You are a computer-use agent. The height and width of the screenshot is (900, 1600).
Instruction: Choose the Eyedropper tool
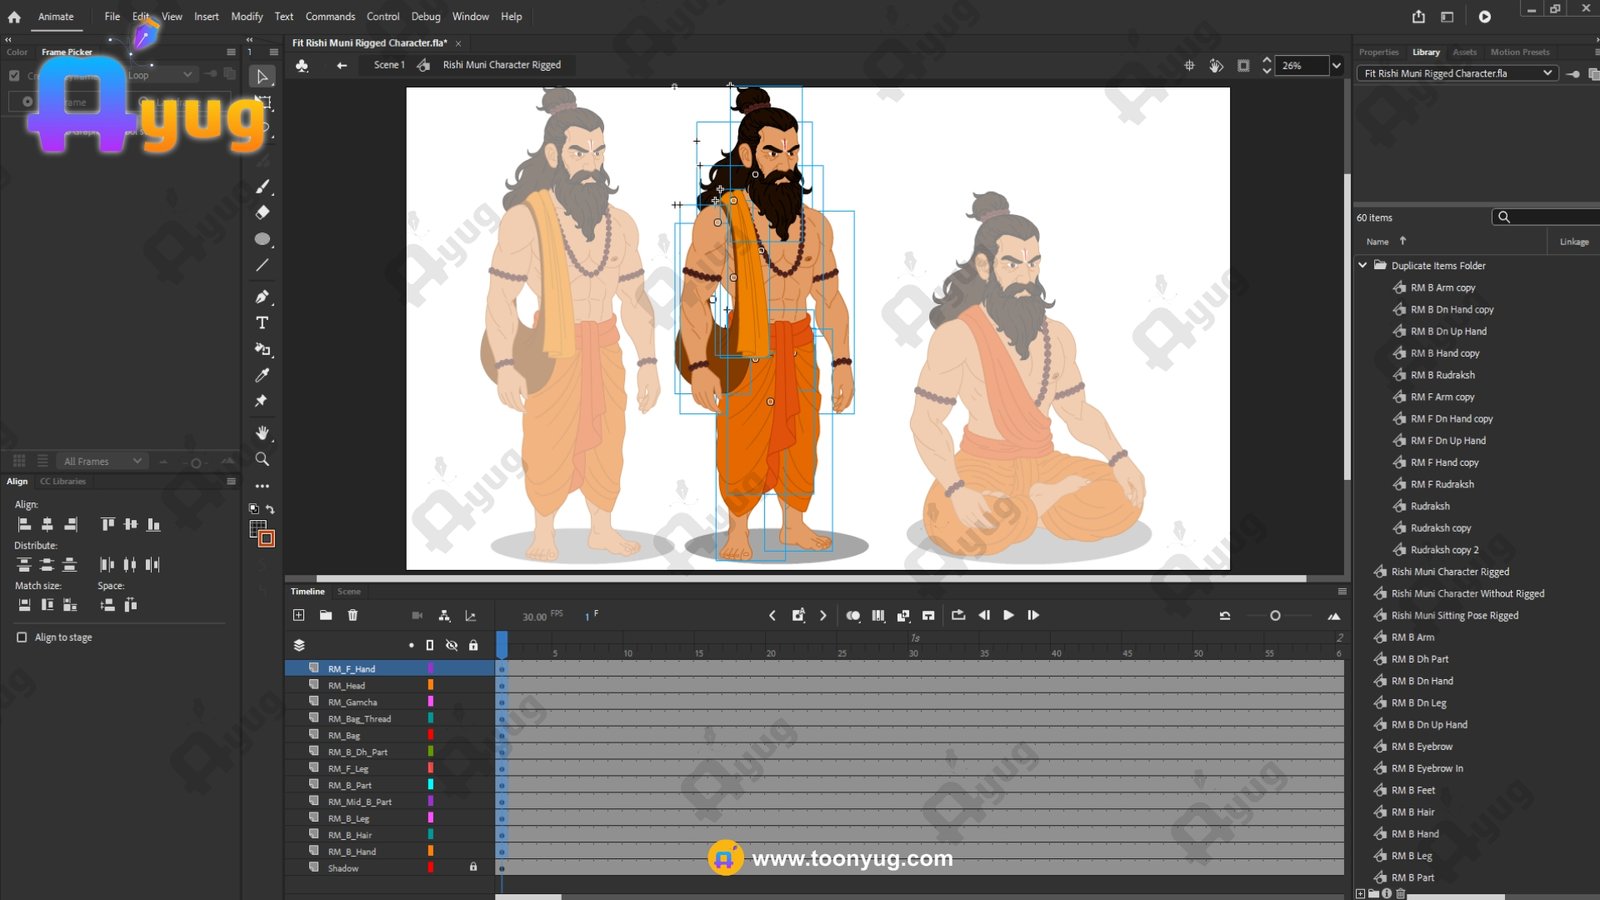point(262,375)
